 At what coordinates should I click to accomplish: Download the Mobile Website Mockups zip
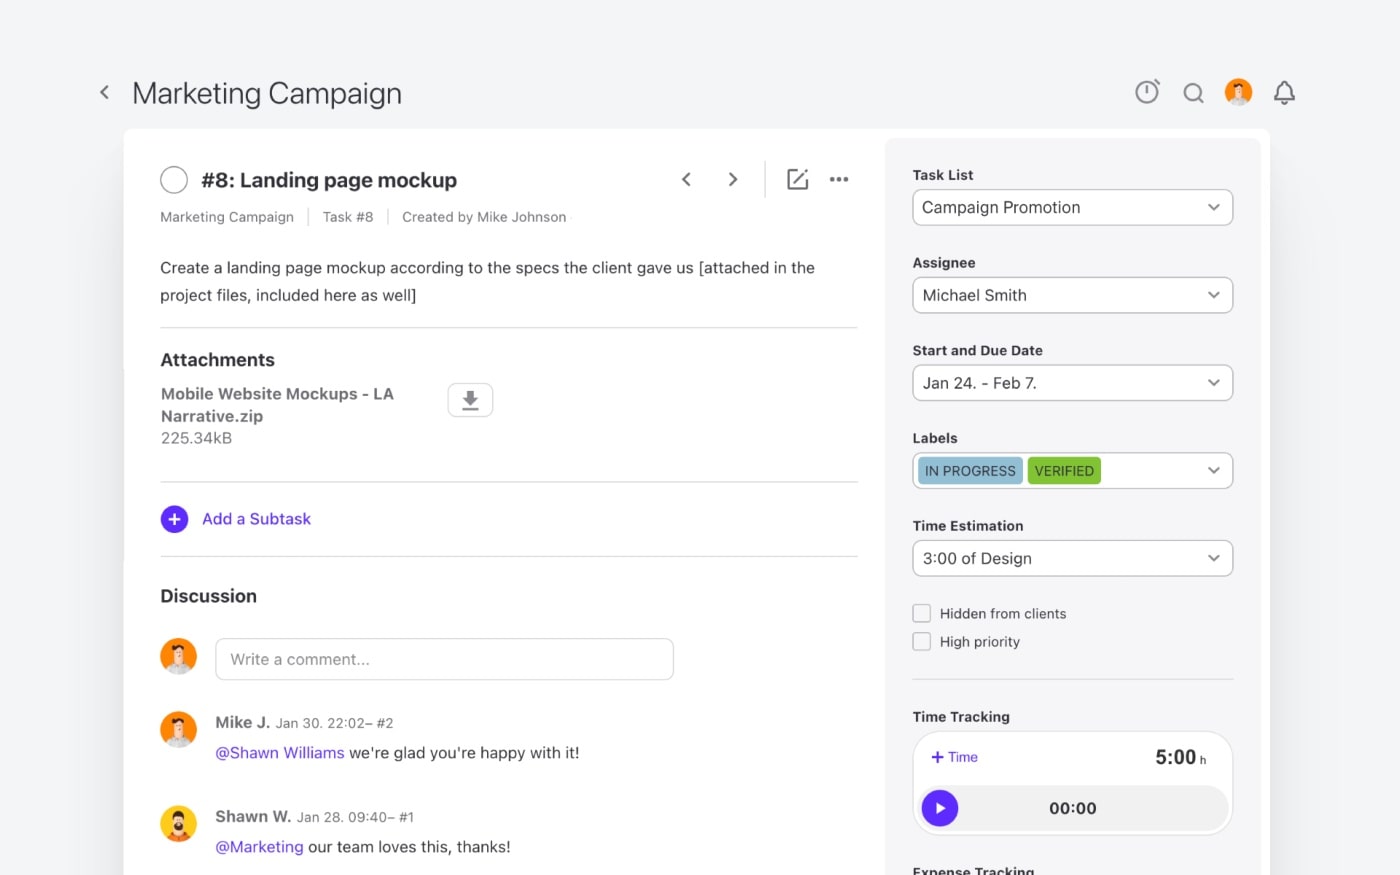pyautogui.click(x=470, y=400)
